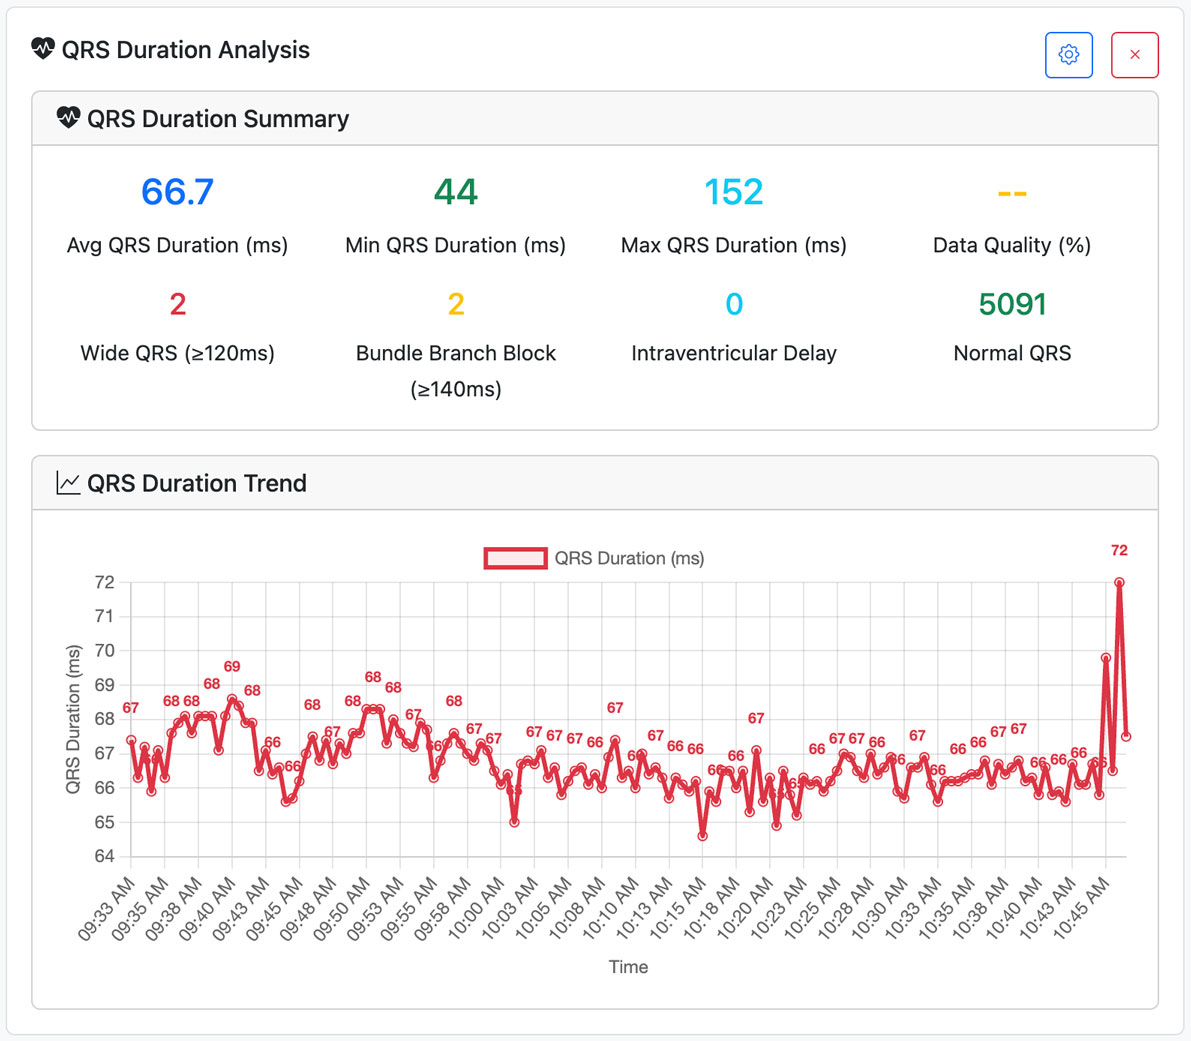
Task: Click the 72 data label above the peak
Action: point(1119,550)
